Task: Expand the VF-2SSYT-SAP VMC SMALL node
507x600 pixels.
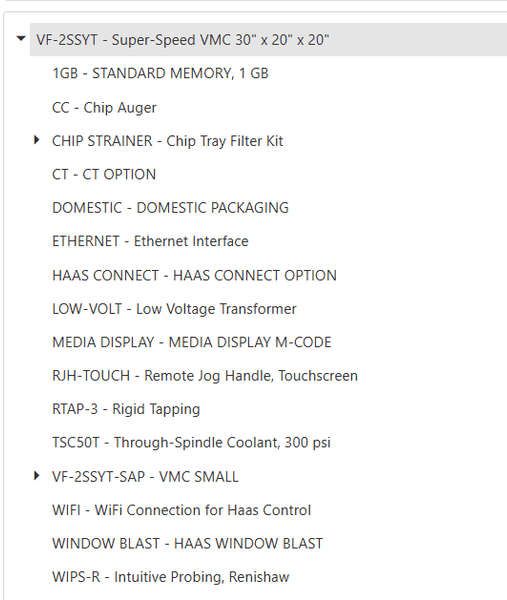Action: pos(37,476)
